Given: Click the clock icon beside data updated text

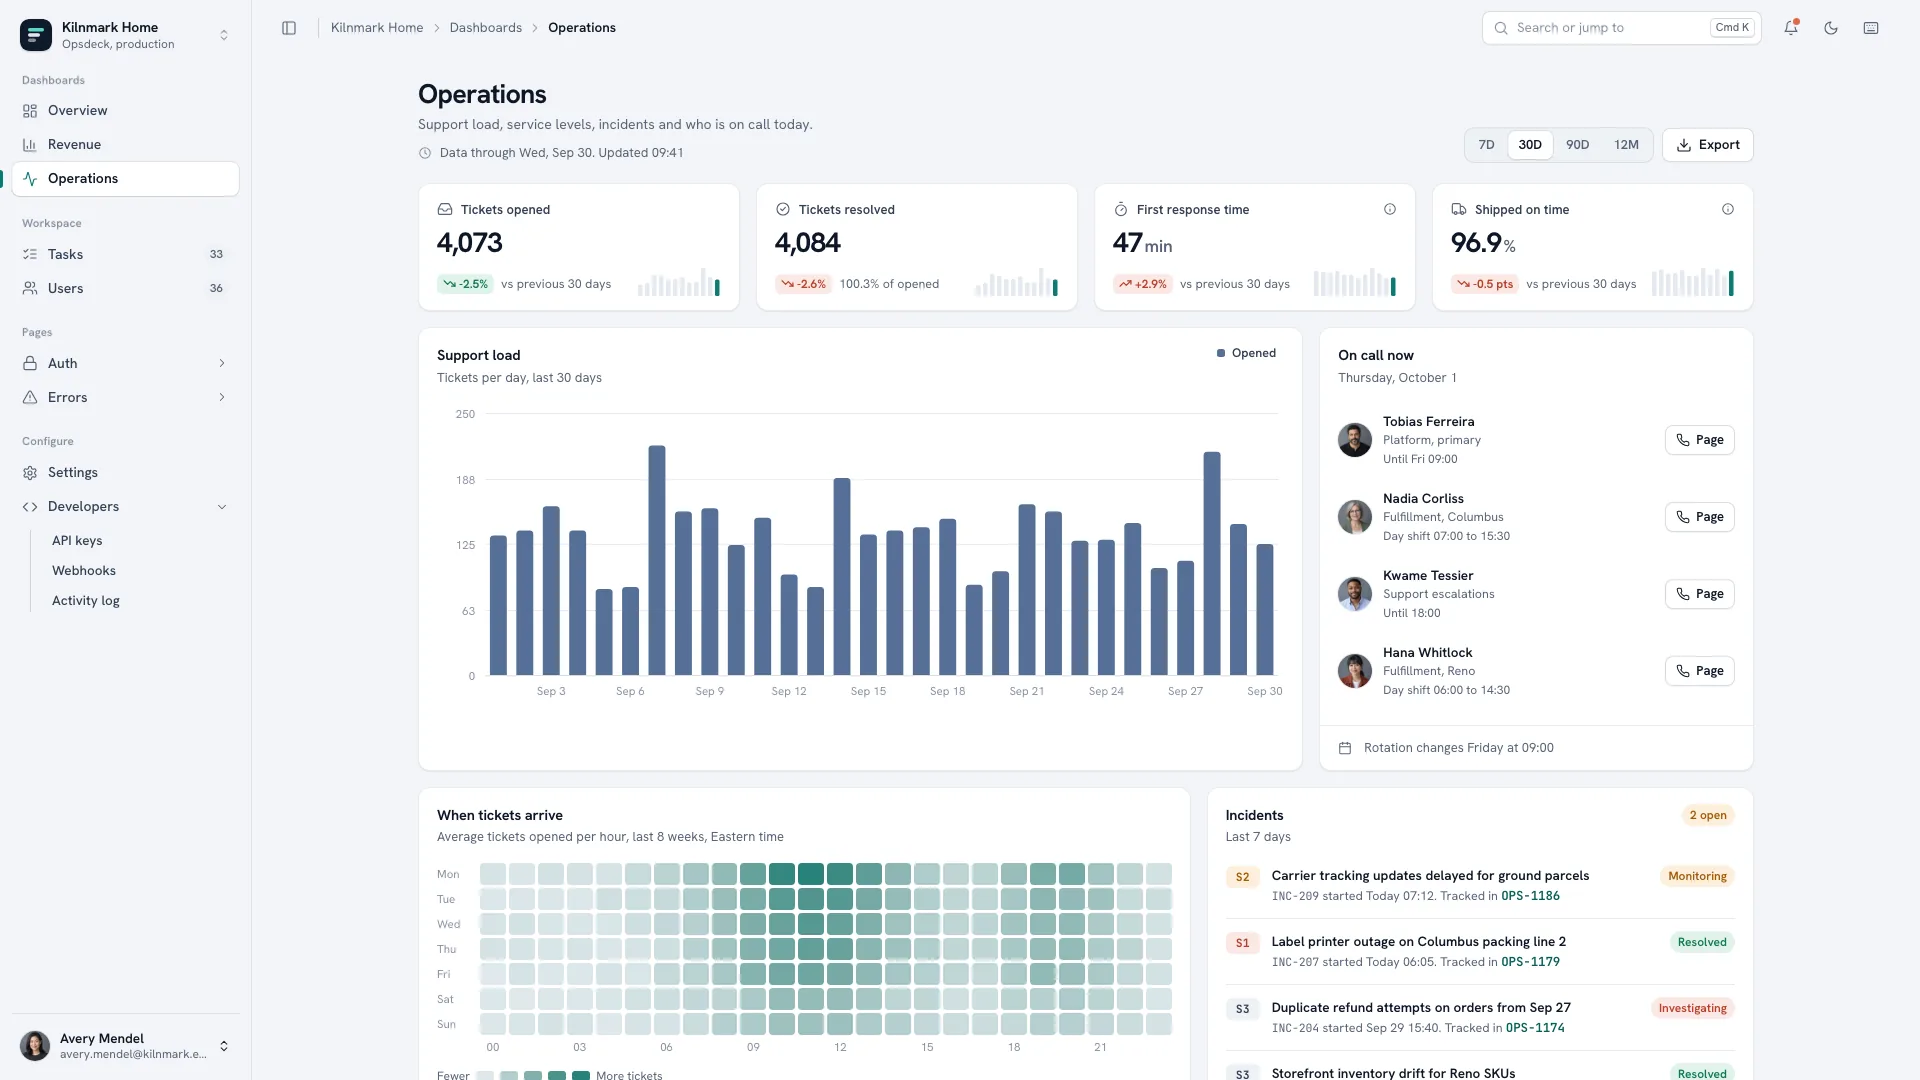Looking at the screenshot, I should tap(425, 153).
